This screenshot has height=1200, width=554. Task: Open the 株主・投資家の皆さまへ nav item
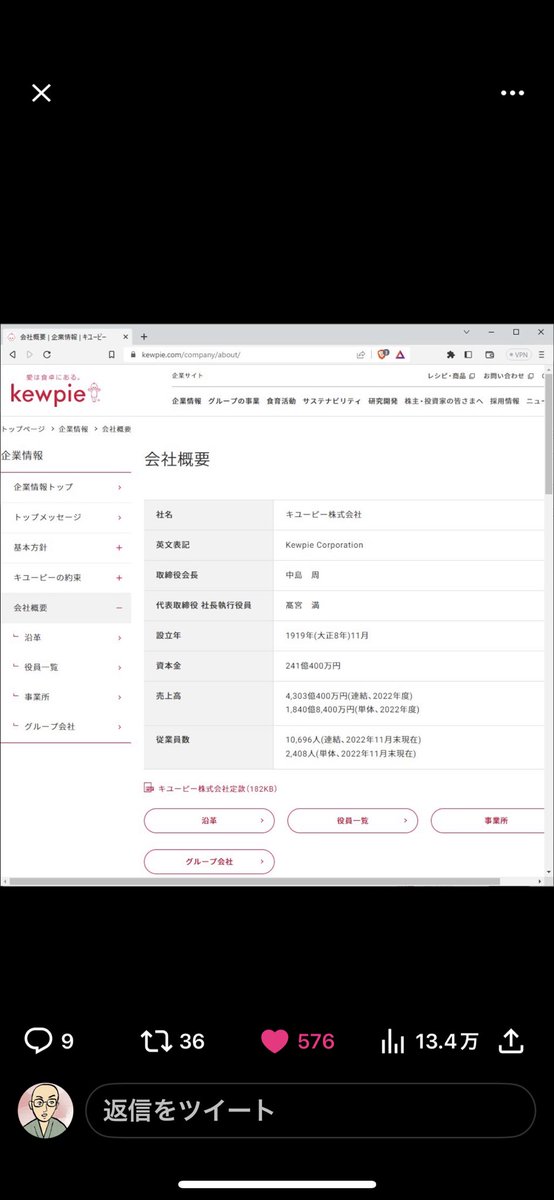pos(444,400)
